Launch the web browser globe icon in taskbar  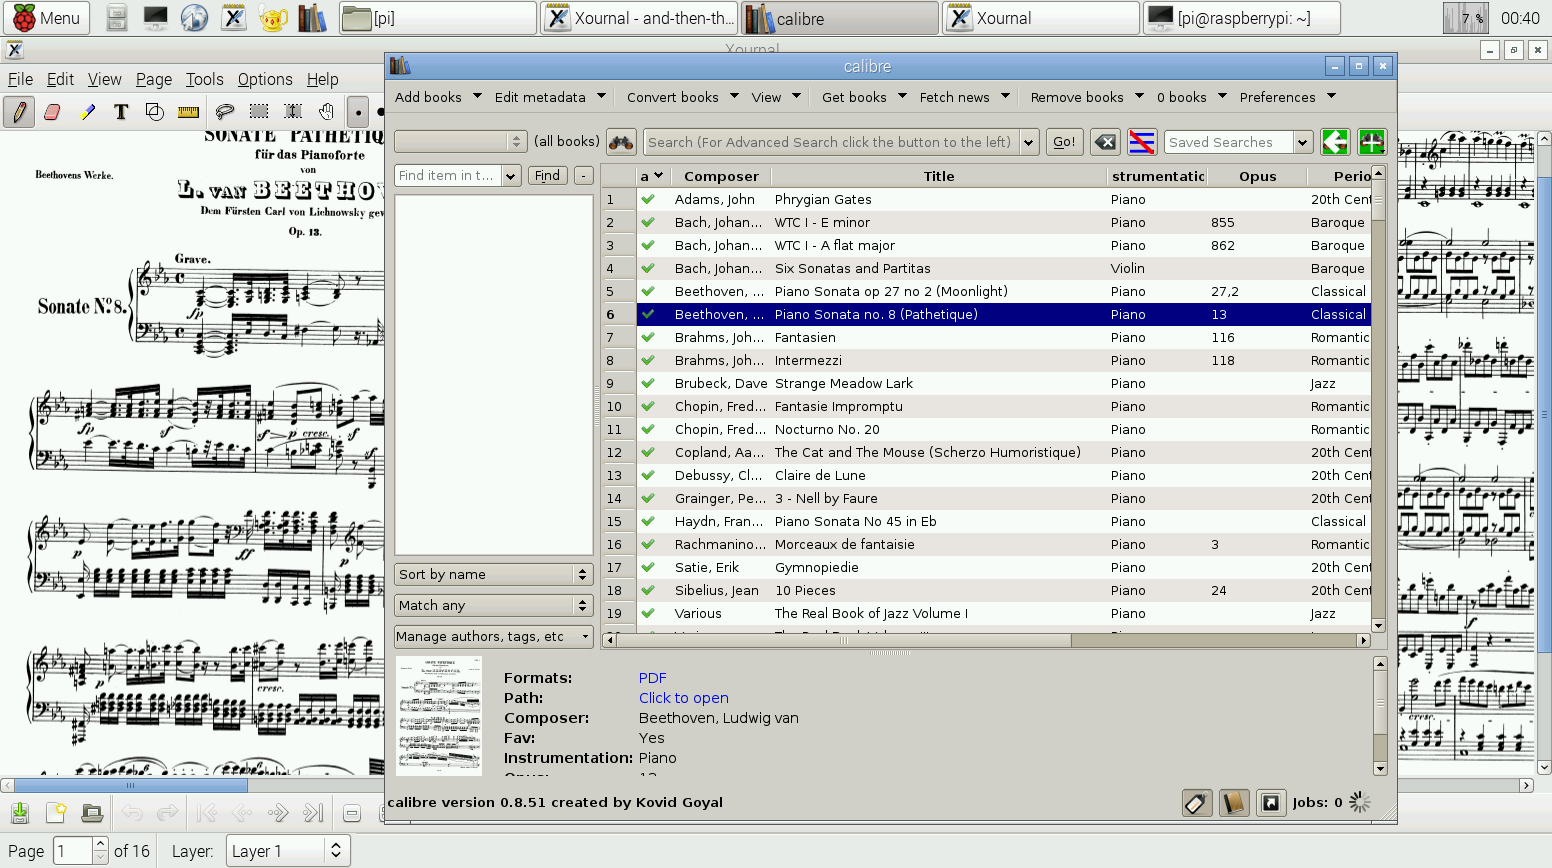pos(194,18)
